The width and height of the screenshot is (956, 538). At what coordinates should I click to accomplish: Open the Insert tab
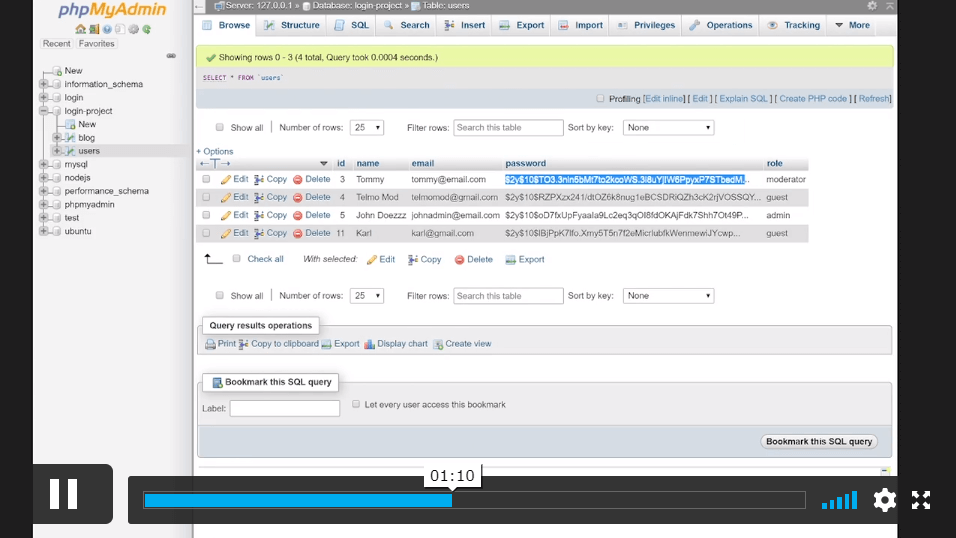click(x=465, y=25)
